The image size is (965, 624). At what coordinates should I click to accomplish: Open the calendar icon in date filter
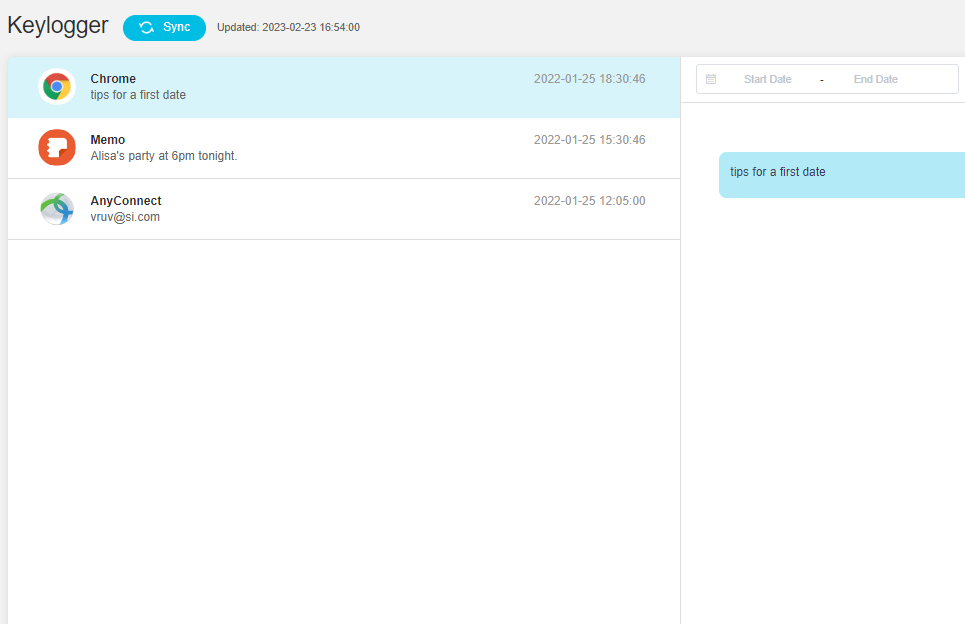point(711,79)
